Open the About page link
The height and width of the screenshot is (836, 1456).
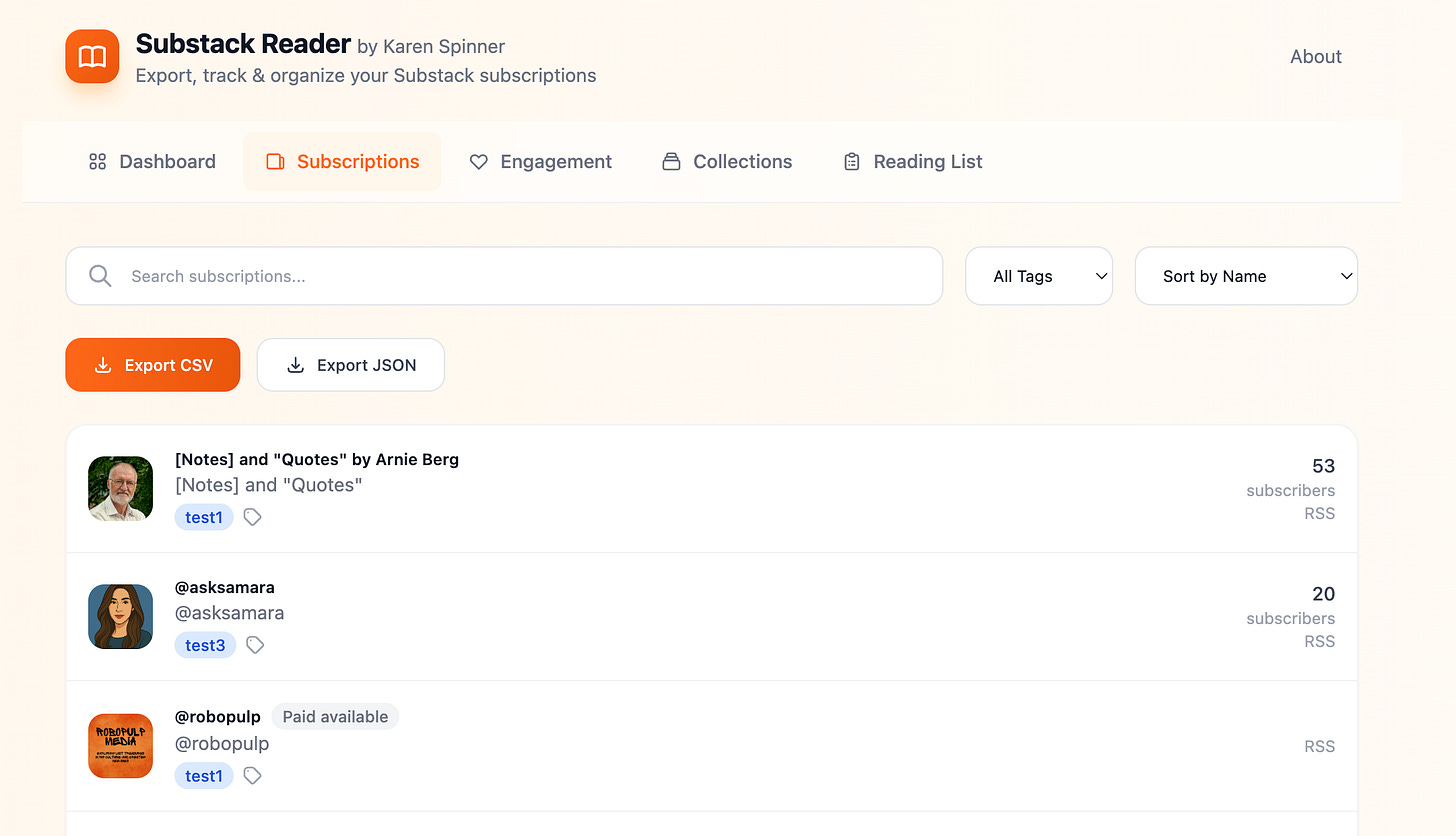(1315, 57)
